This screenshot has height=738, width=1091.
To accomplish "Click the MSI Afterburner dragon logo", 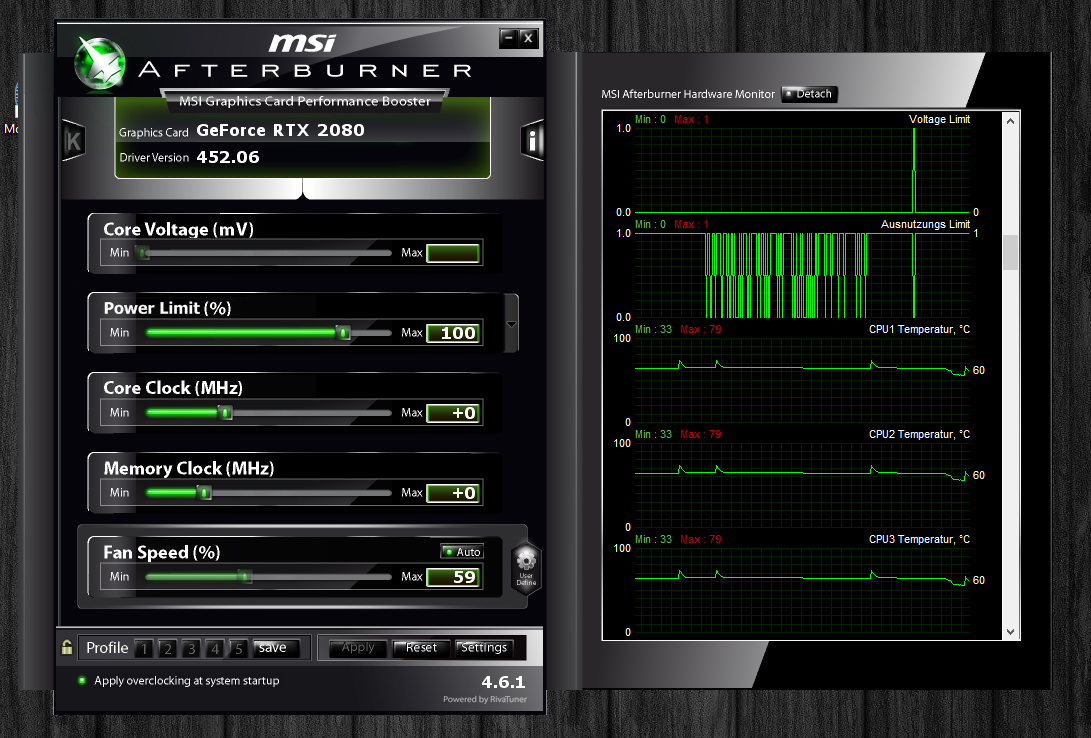I will (100, 64).
